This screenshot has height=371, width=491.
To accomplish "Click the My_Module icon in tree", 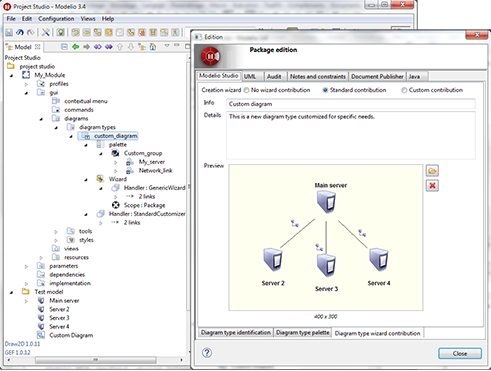I will click(x=26, y=75).
